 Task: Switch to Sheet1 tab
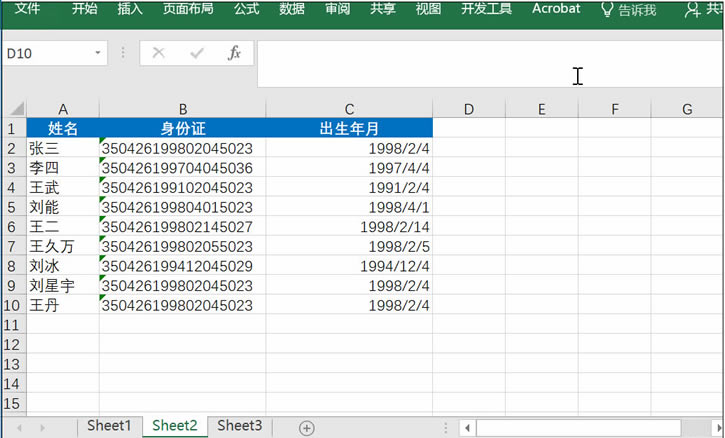109,426
